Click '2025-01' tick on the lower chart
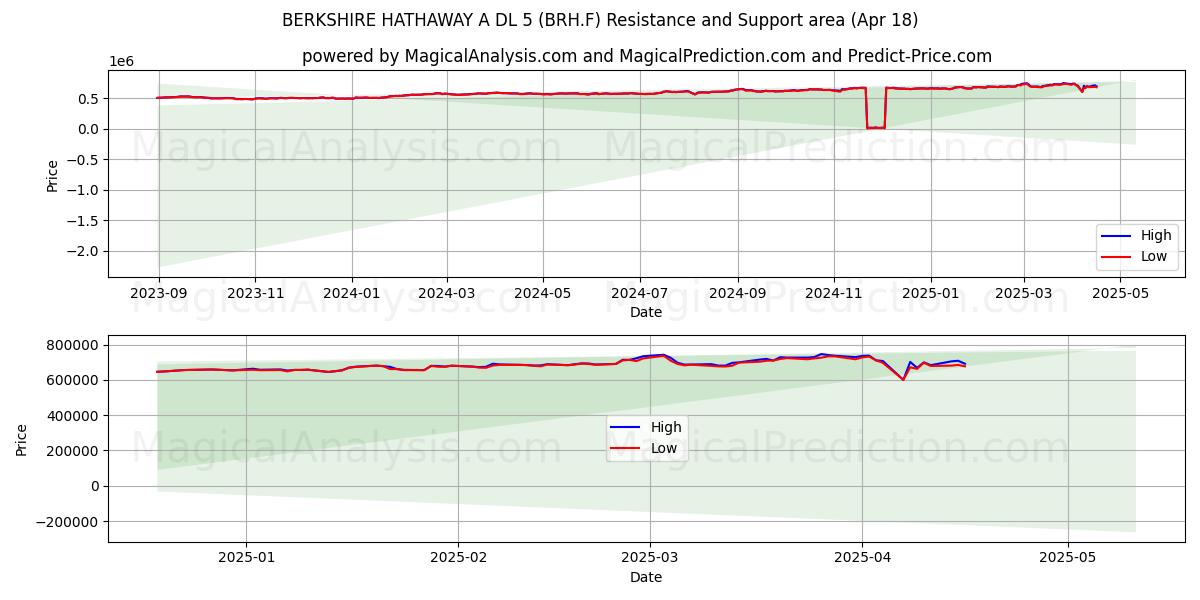 click(246, 559)
